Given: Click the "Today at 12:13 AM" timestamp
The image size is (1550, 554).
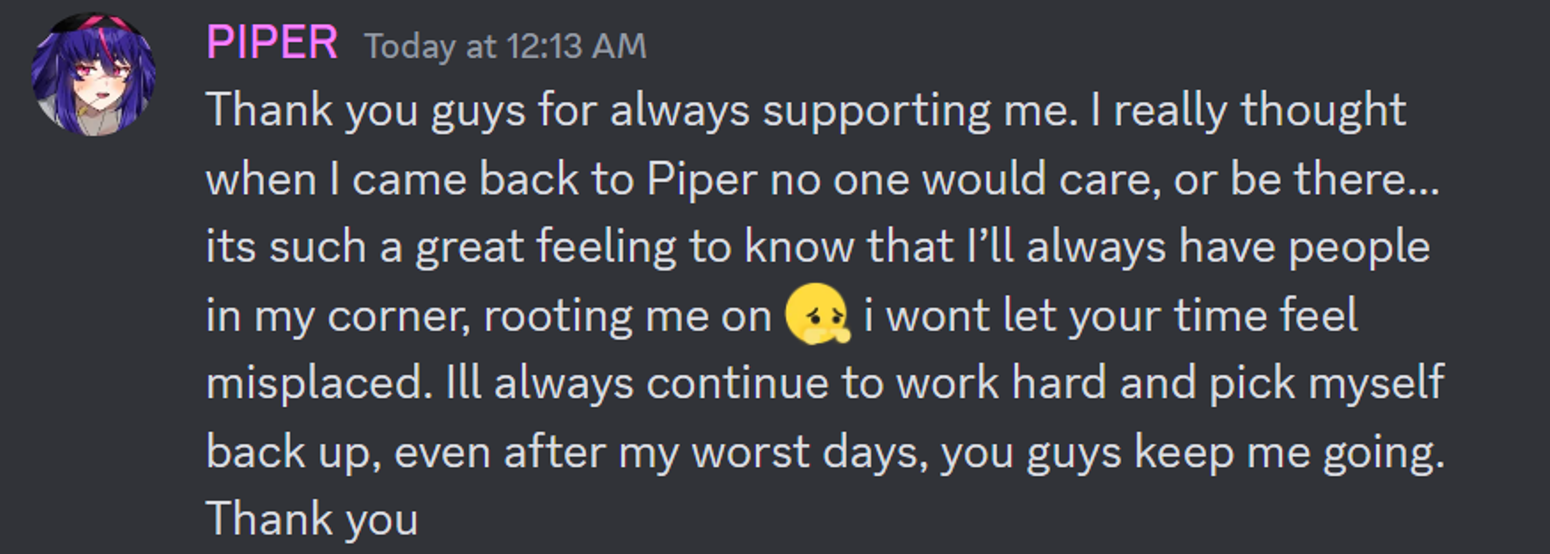Looking at the screenshot, I should (x=505, y=46).
